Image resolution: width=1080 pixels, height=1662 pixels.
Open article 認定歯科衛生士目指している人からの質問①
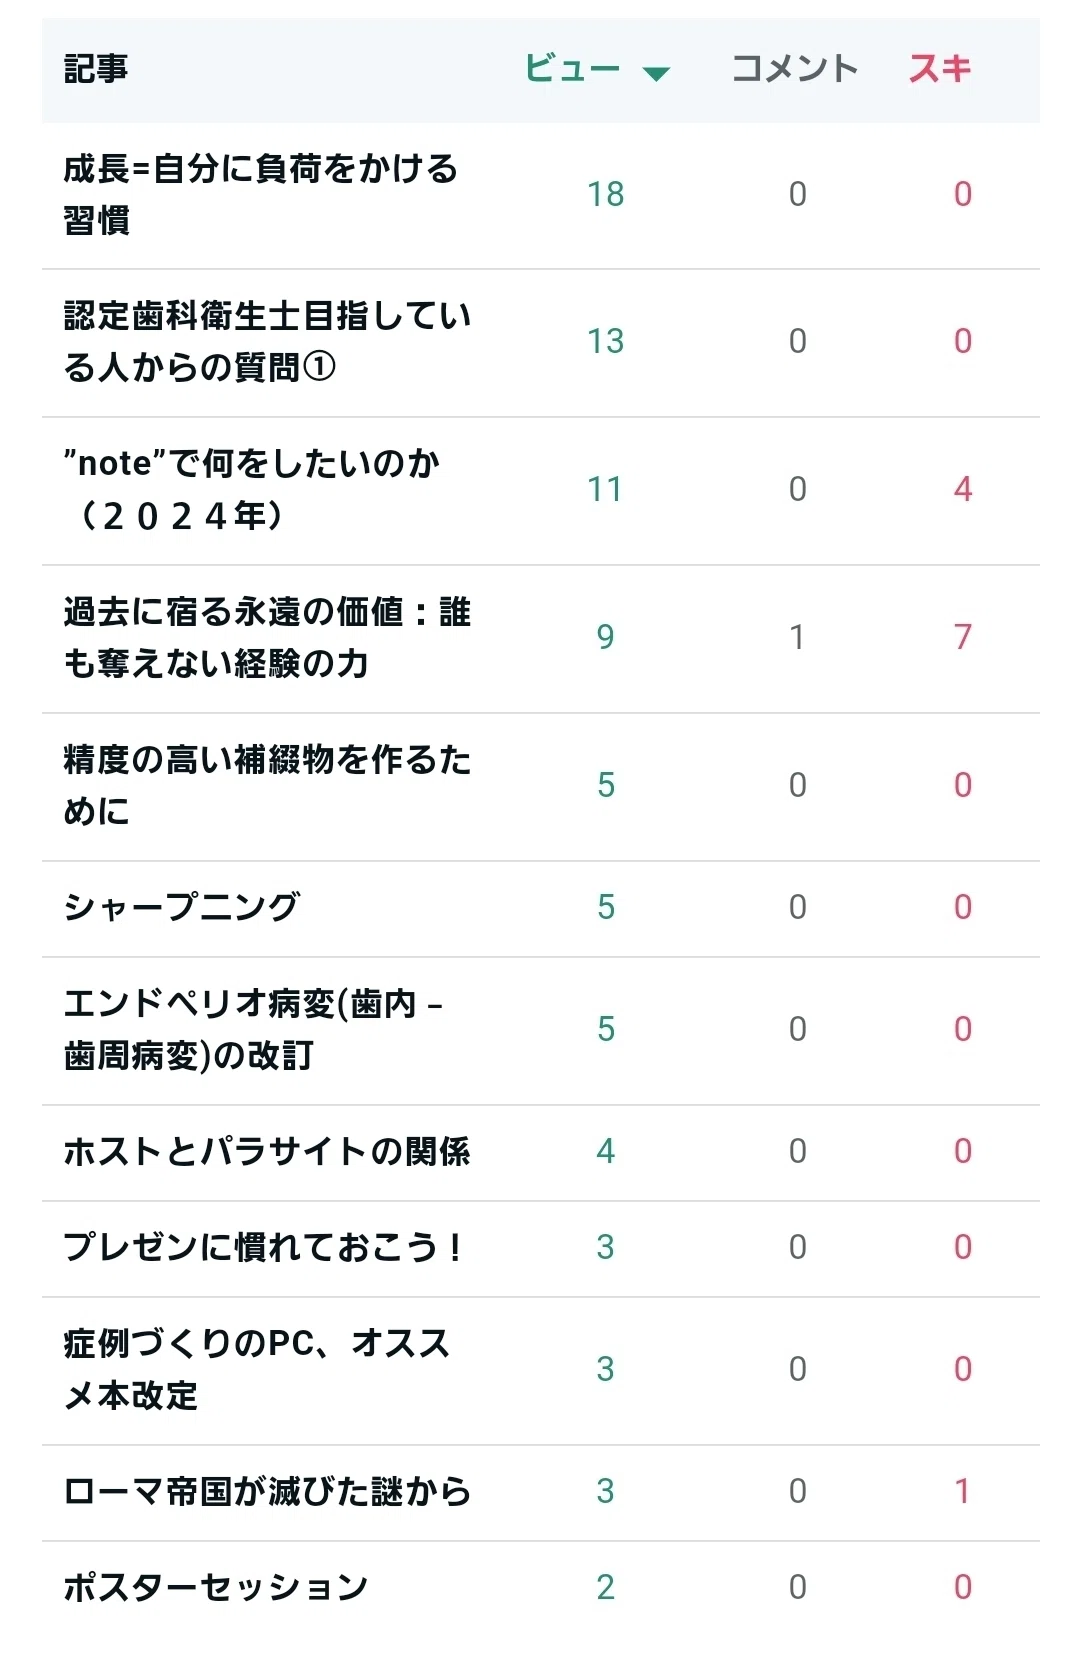click(267, 342)
